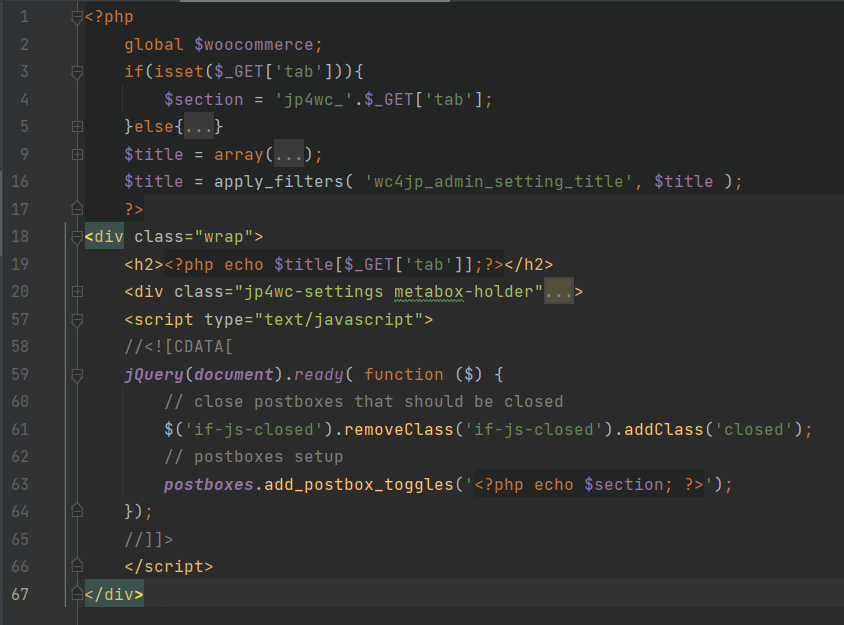The height and width of the screenshot is (625, 844).
Task: Click ellipsis after metabox-holder class attribute
Action: tap(558, 292)
